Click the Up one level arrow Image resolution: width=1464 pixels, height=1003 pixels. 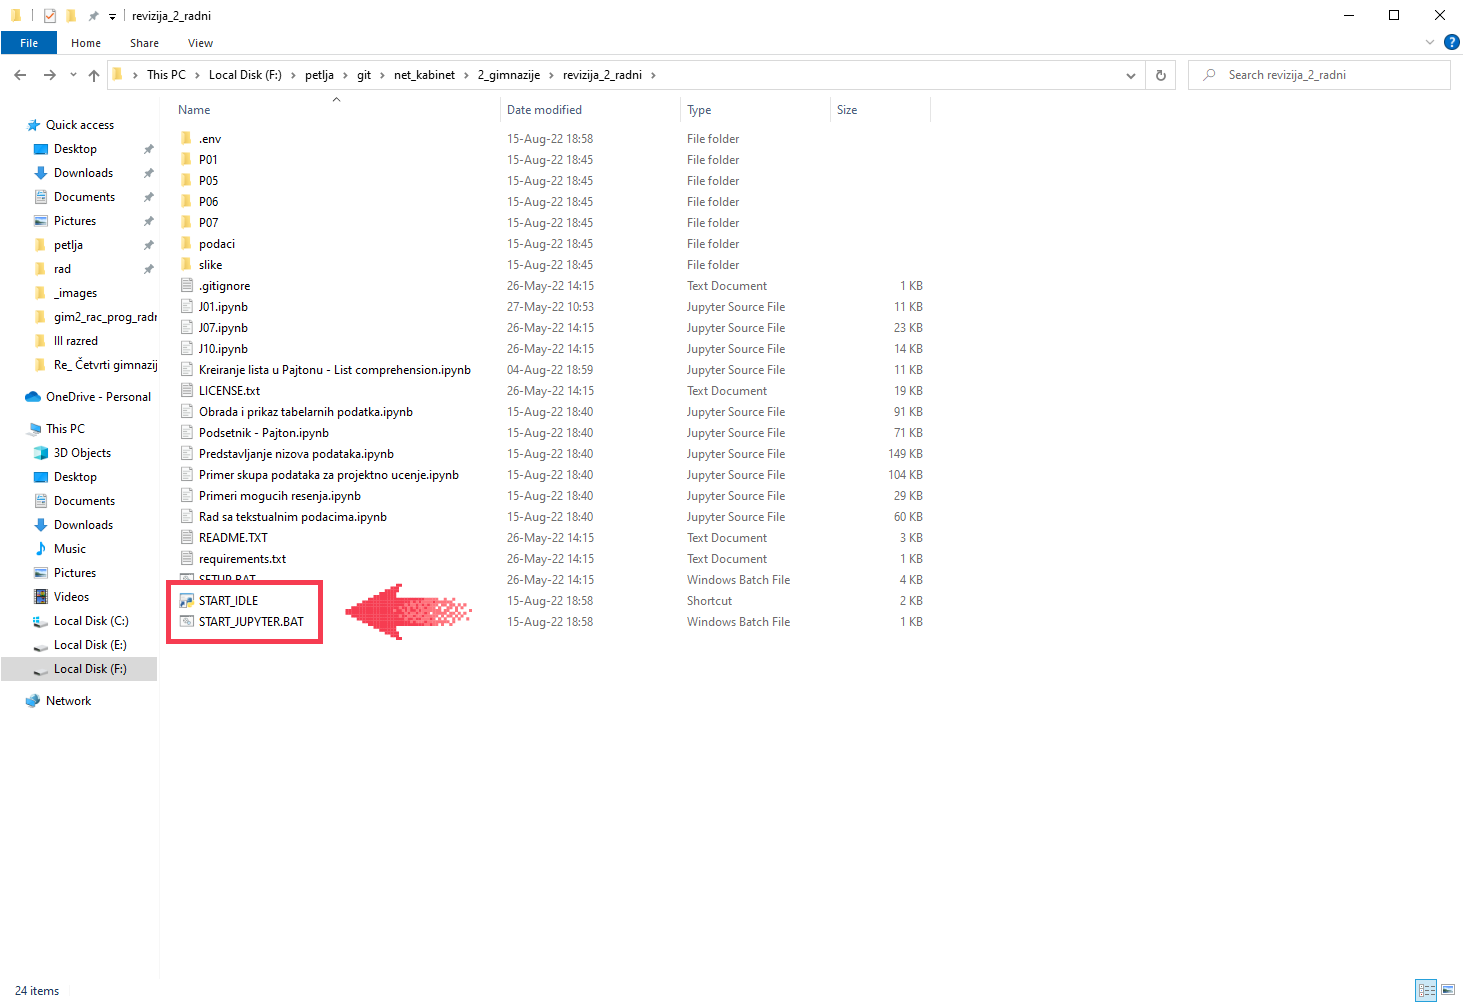click(x=94, y=75)
